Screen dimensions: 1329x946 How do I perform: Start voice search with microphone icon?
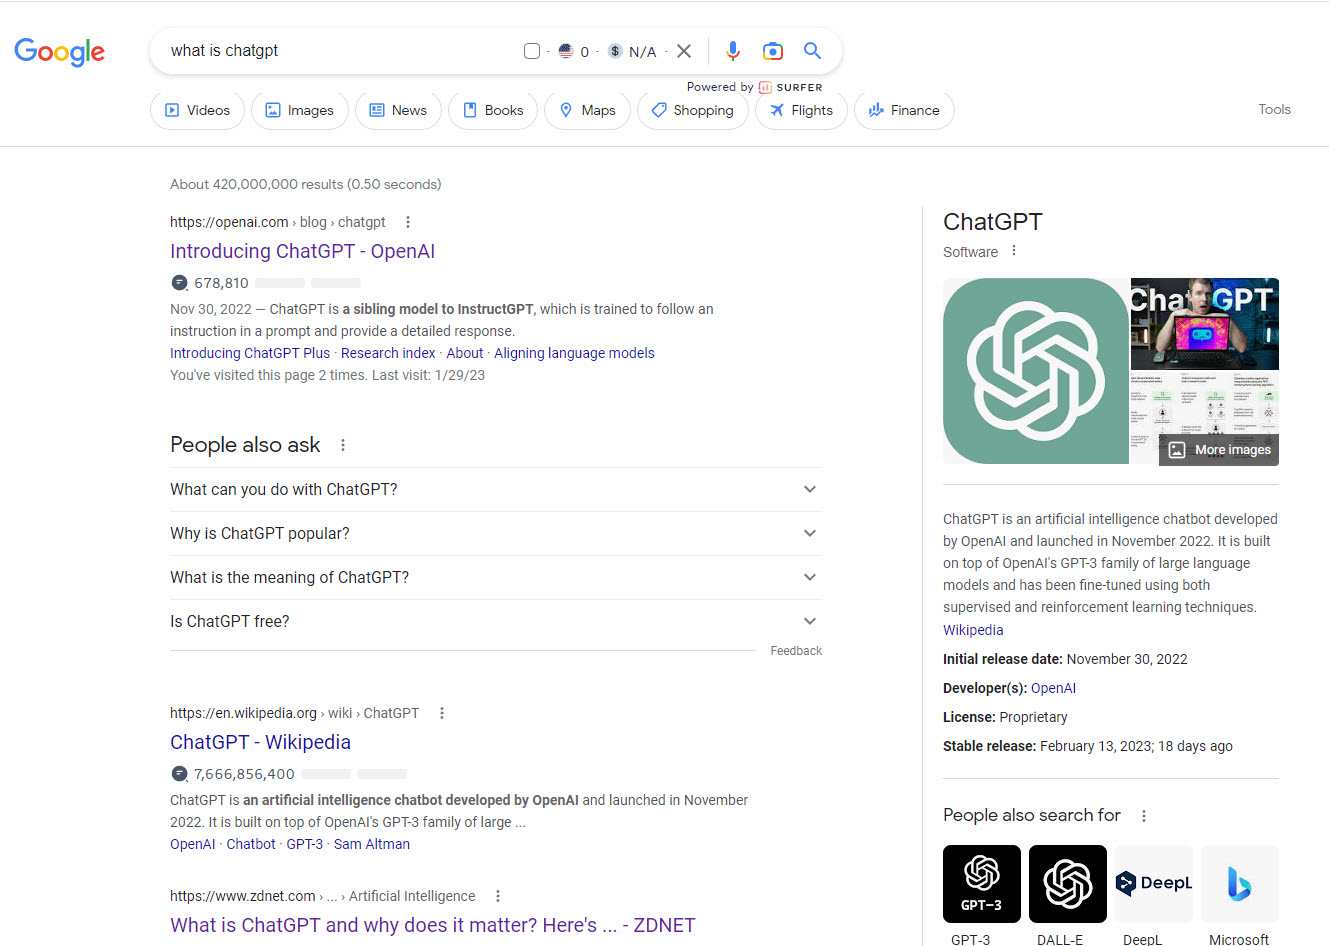click(733, 51)
